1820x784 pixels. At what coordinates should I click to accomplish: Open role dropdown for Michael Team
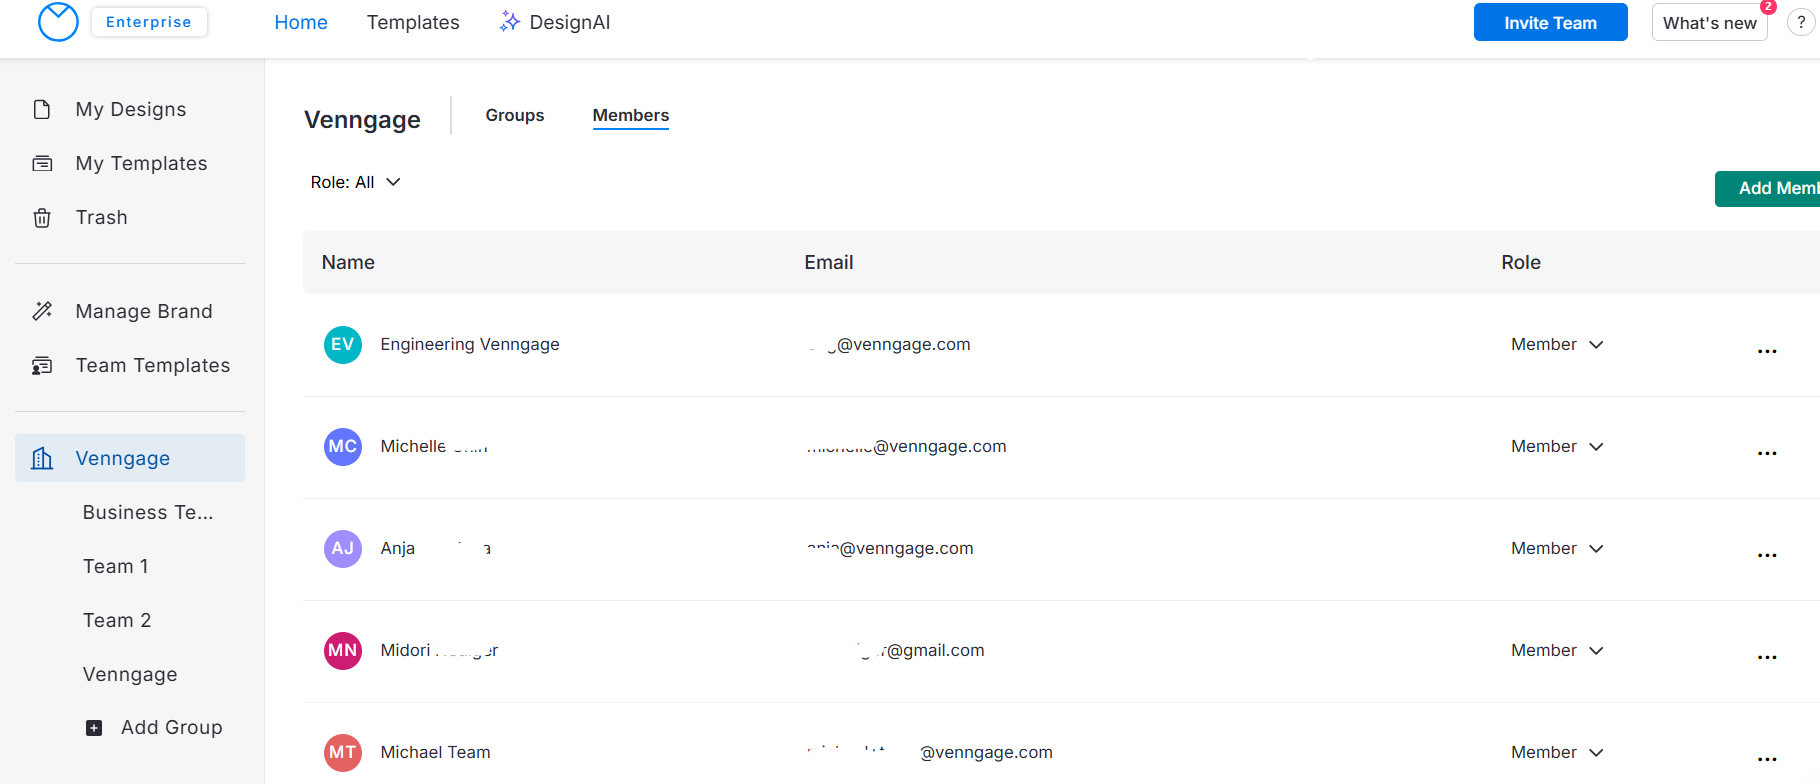(x=1557, y=752)
